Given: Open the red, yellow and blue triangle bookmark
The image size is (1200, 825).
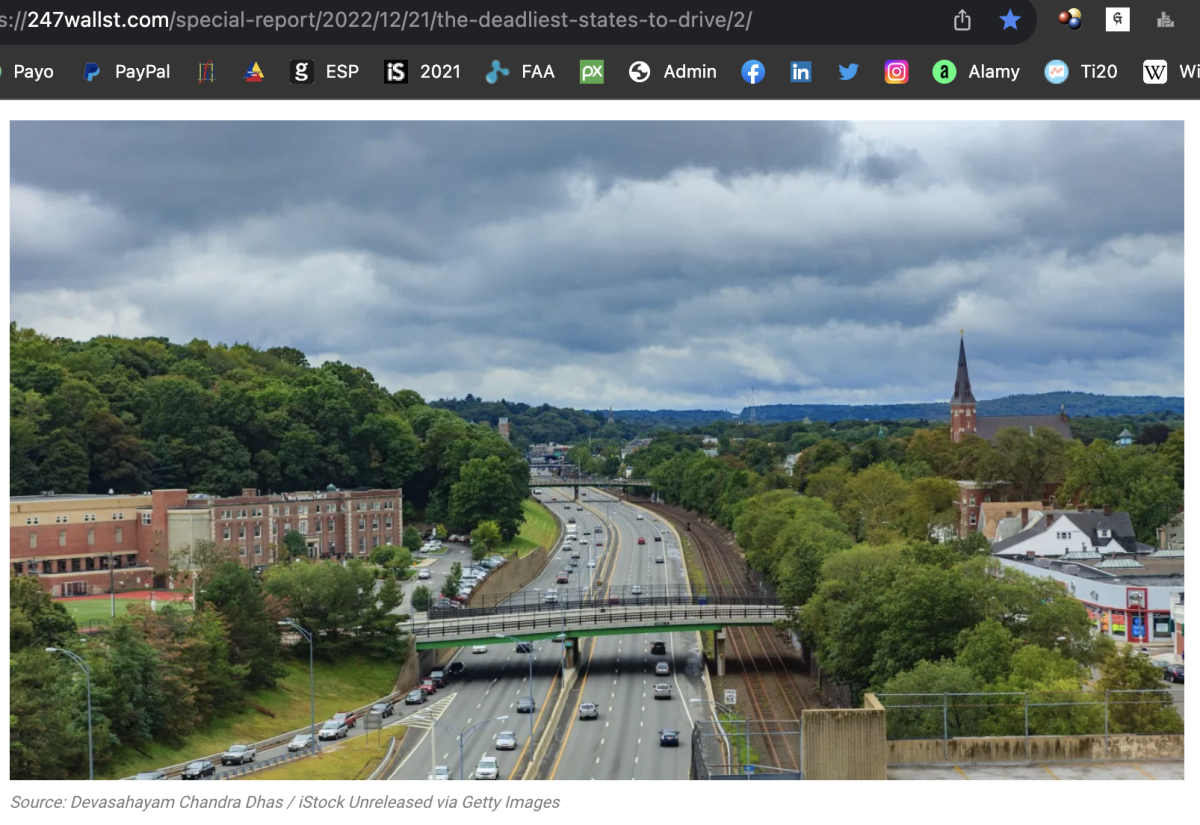Looking at the screenshot, I should click(255, 72).
